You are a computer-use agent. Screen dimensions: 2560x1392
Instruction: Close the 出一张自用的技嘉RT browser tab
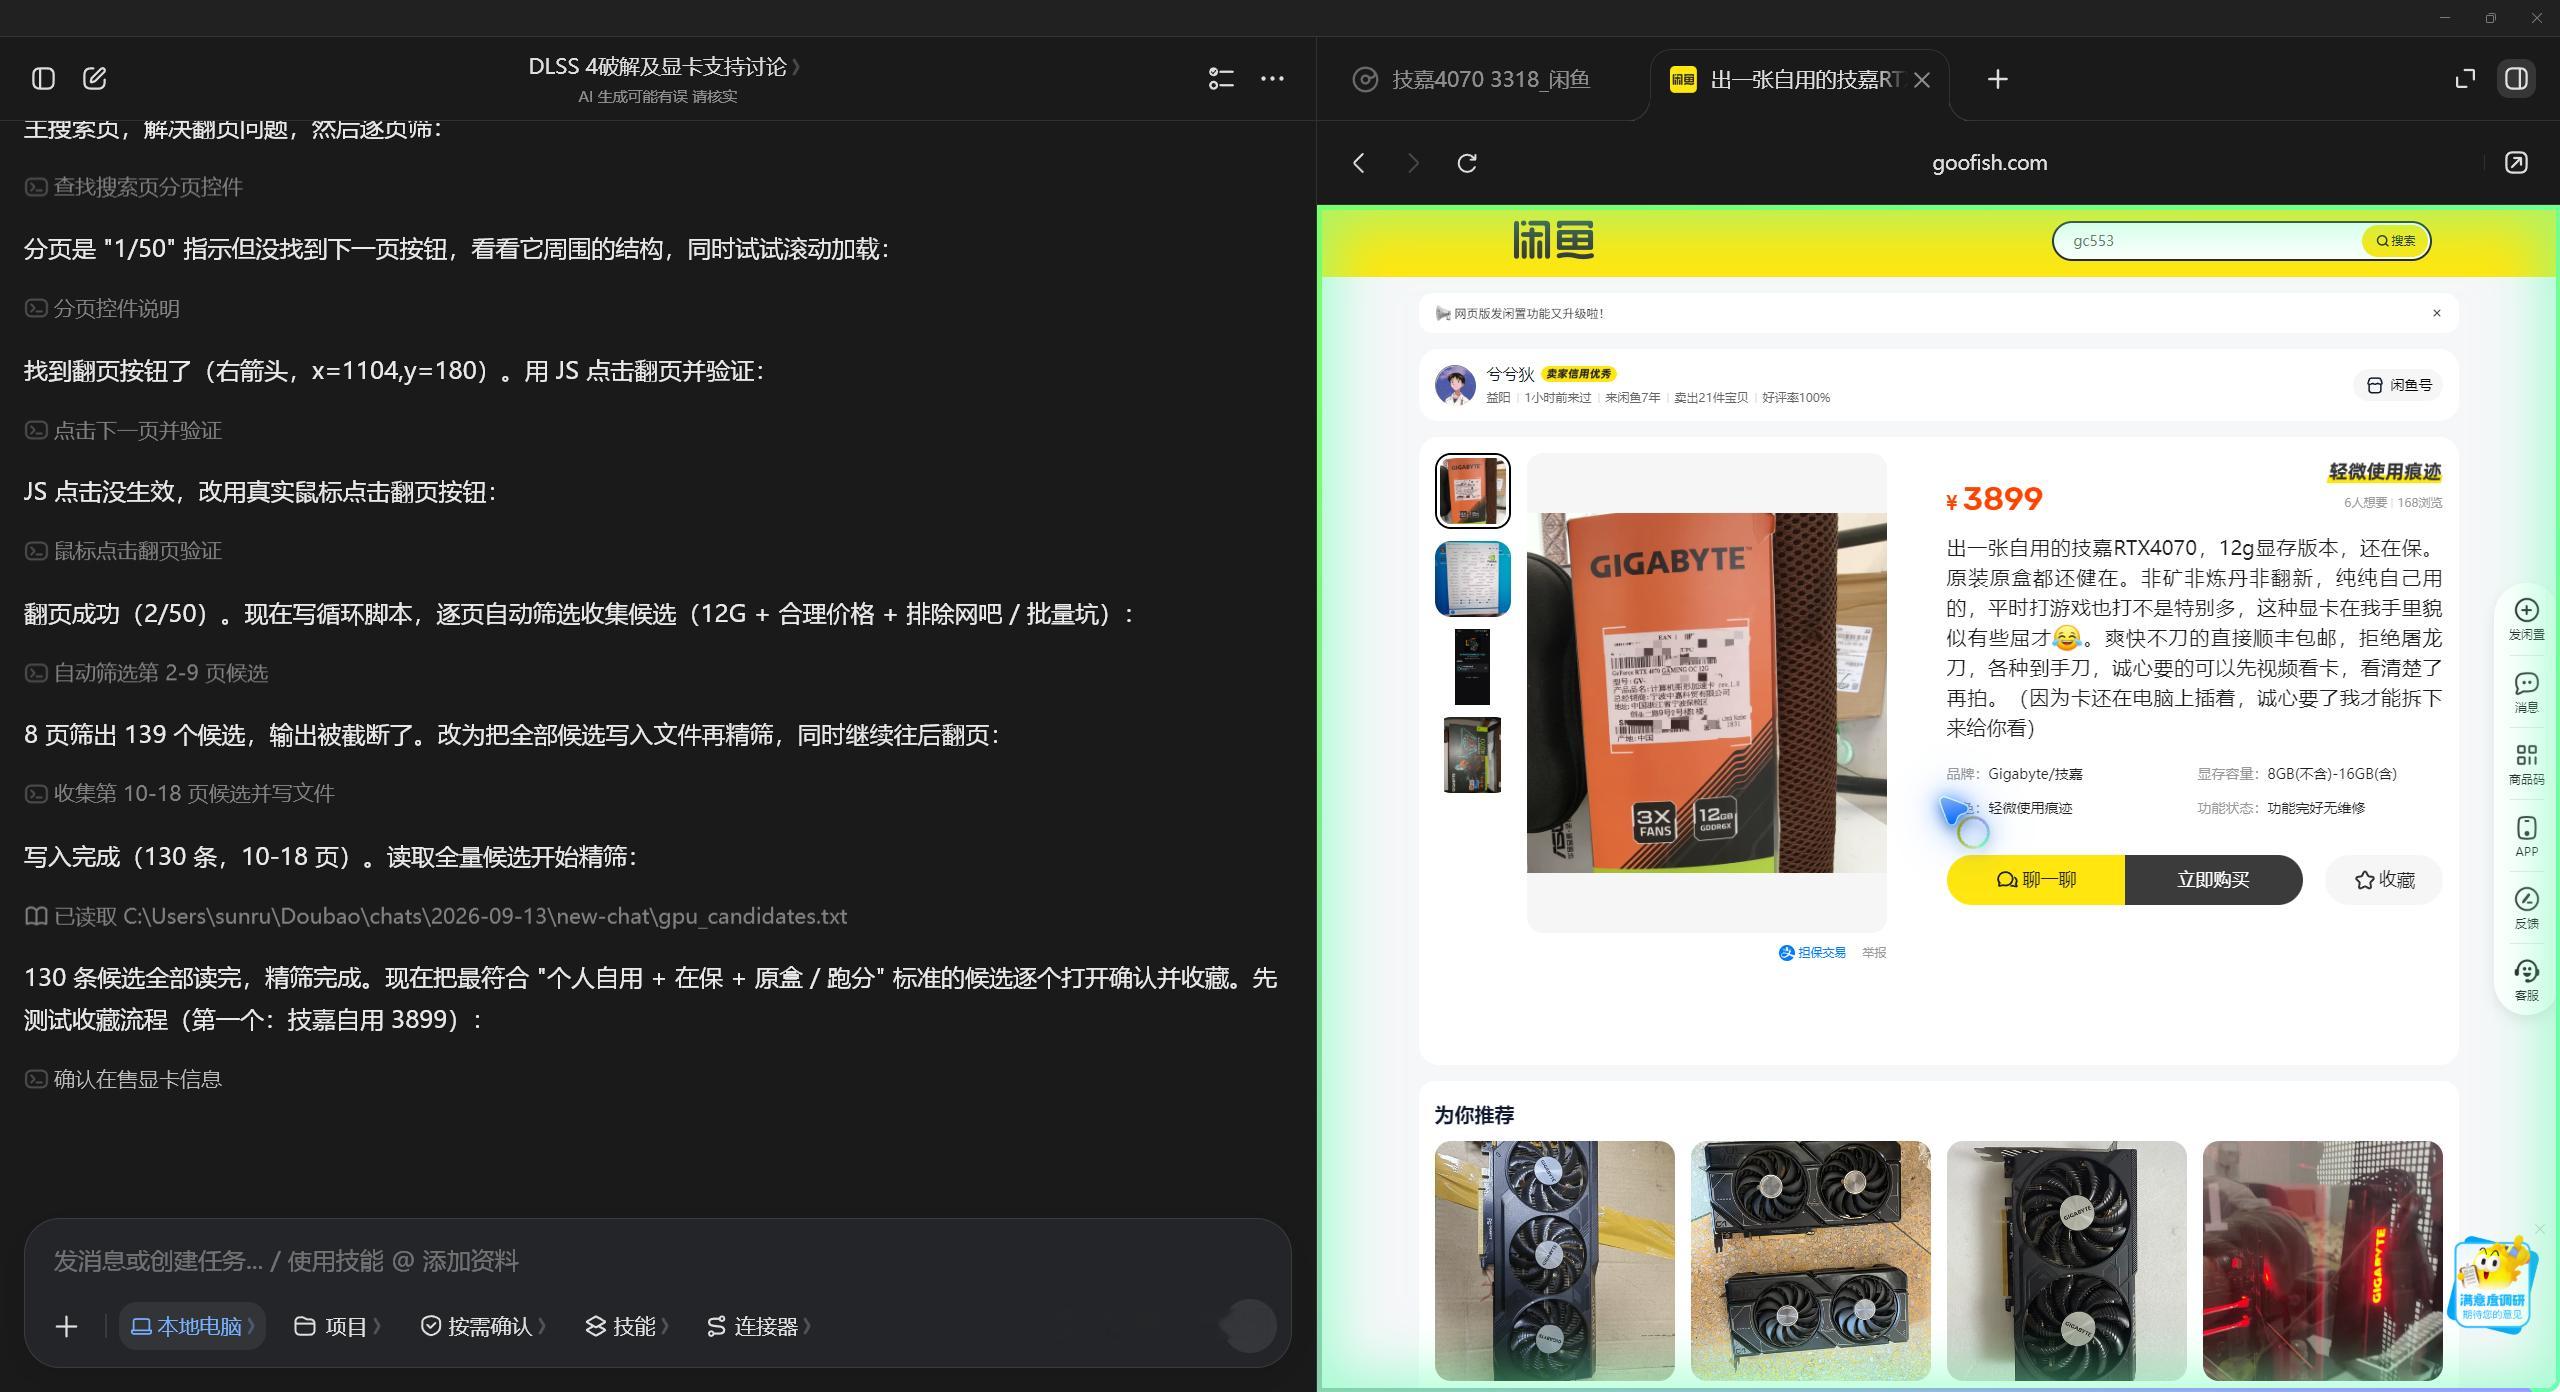pos(1922,80)
